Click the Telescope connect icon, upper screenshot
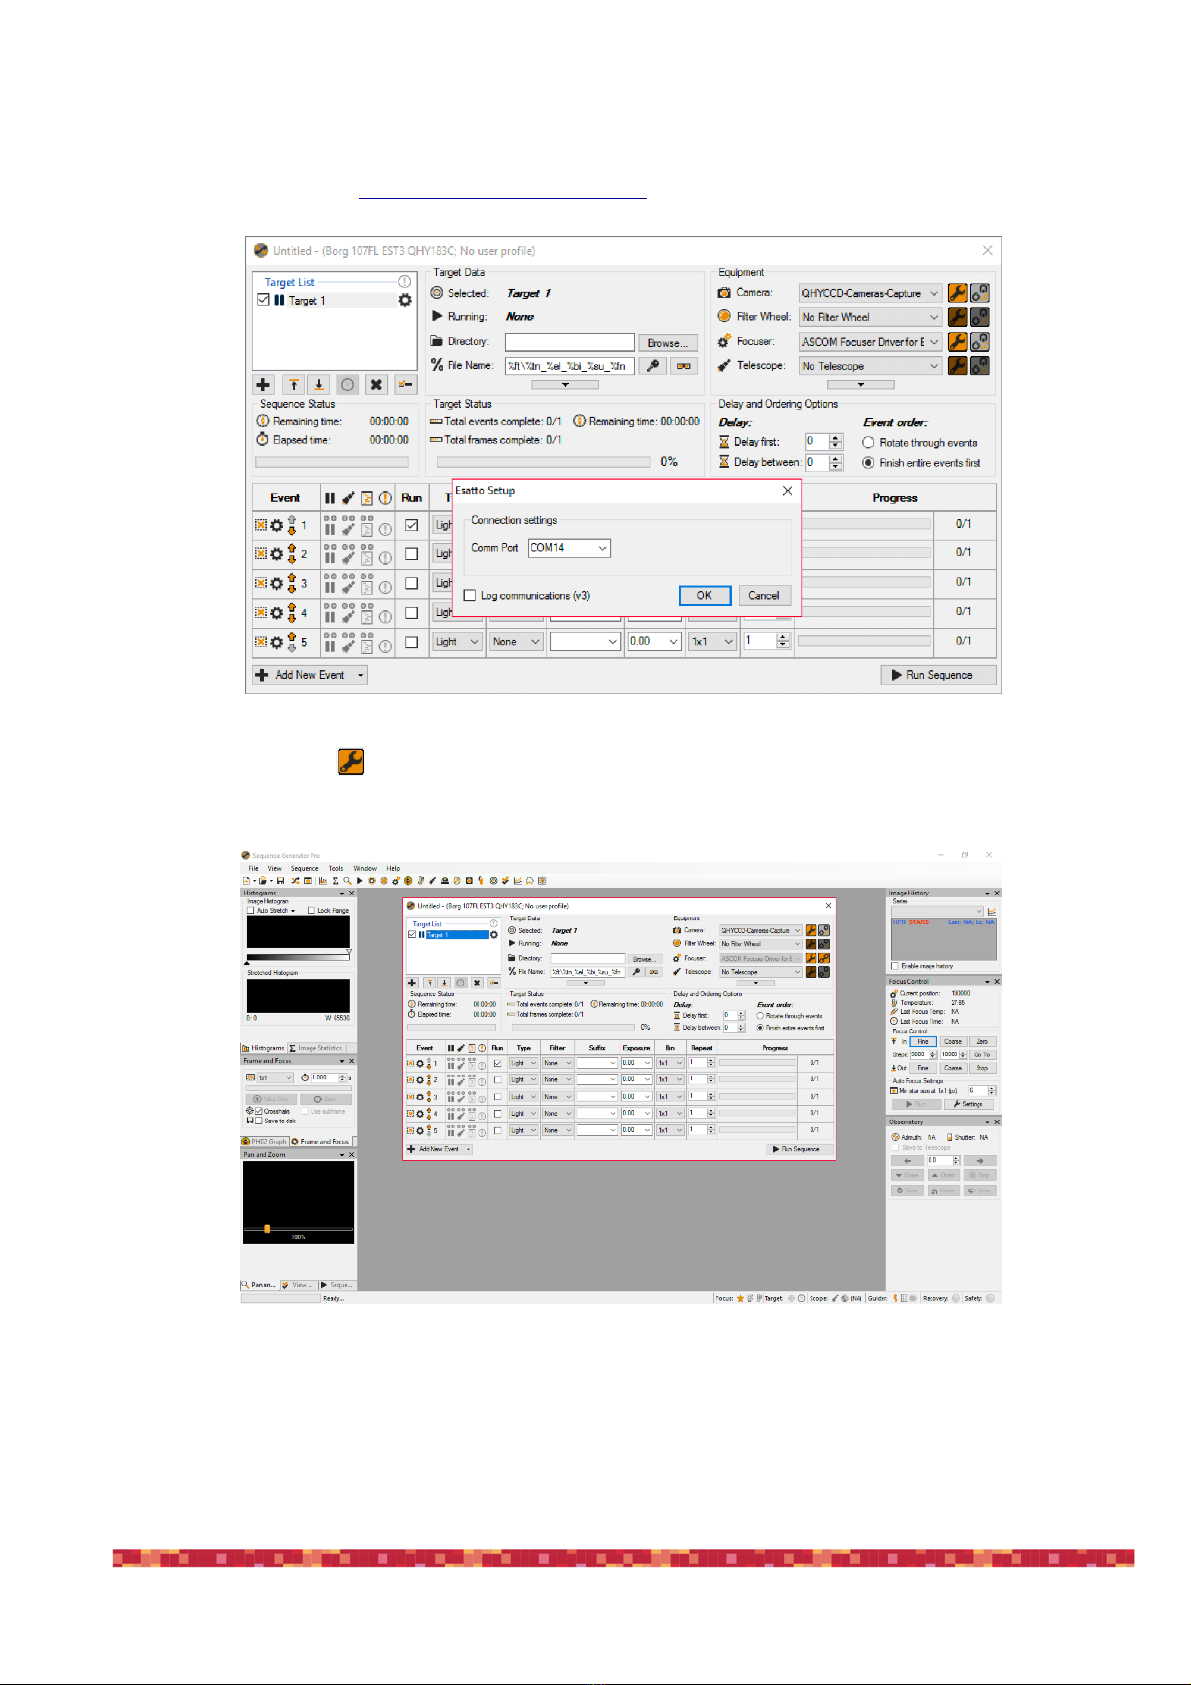 pyautogui.click(x=980, y=366)
